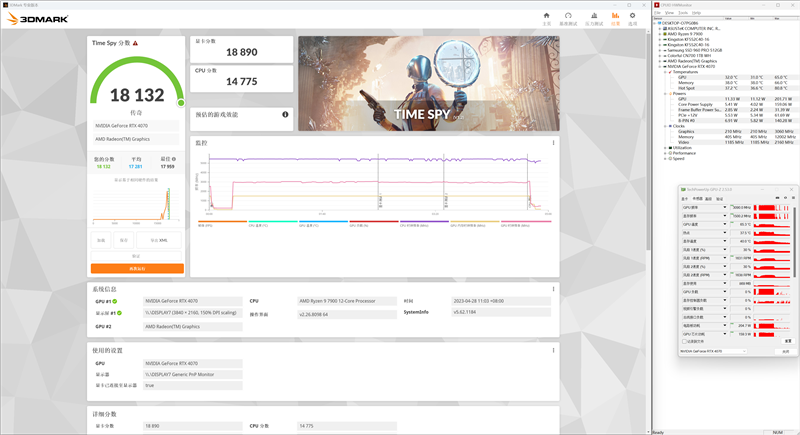This screenshot has width=800, height=435.
Task: Click the Clocks icon in HWMonitor tree
Action: click(670, 126)
